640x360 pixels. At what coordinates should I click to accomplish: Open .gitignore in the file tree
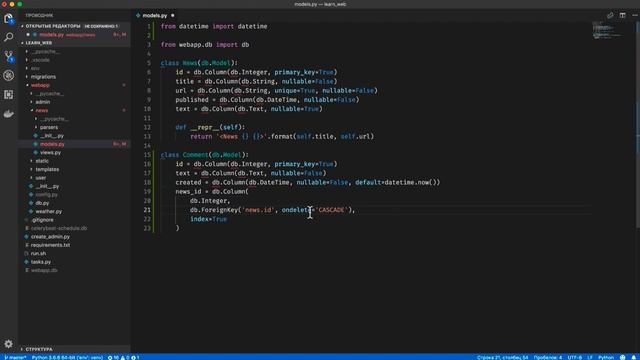click(42, 220)
